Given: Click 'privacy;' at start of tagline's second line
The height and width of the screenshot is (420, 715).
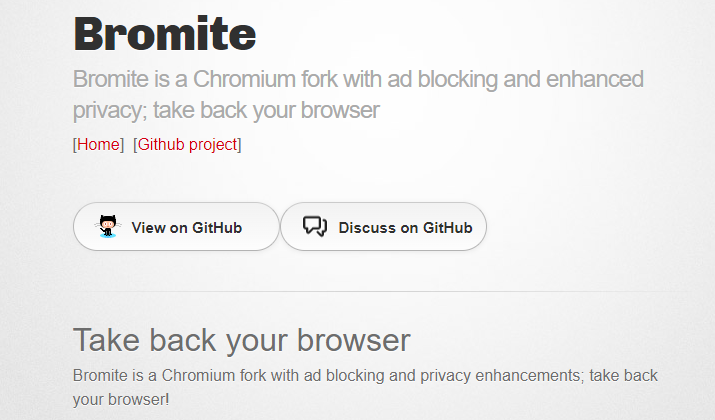Looking at the screenshot, I should 110,111.
